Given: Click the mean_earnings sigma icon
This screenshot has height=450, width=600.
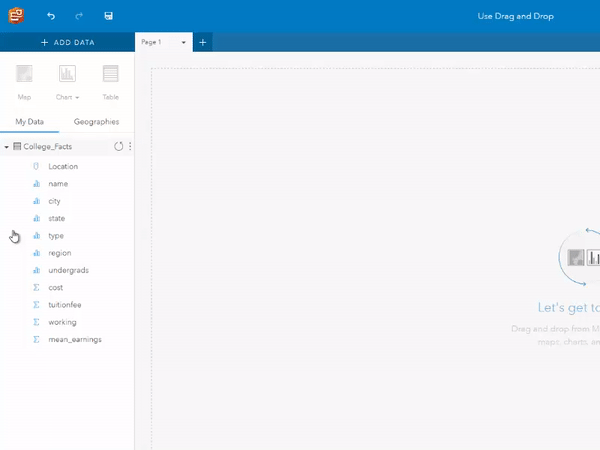Looking at the screenshot, I should click(36, 339).
